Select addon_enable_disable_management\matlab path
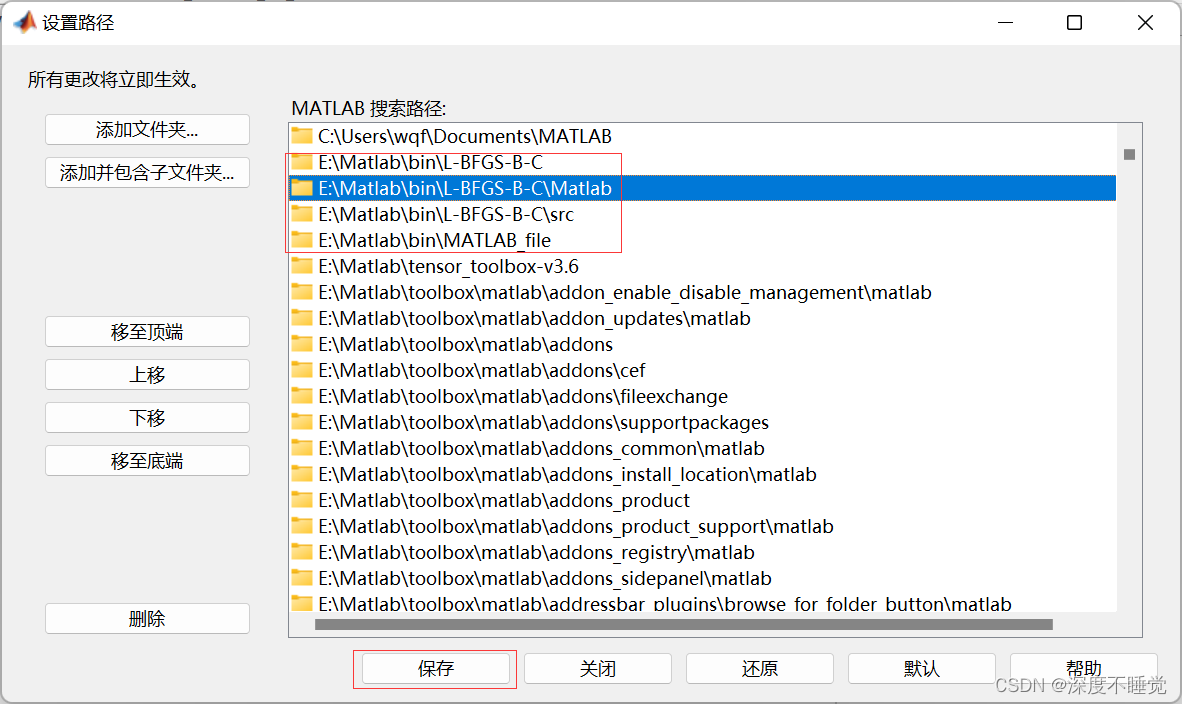This screenshot has height=704, width=1182. [625, 292]
